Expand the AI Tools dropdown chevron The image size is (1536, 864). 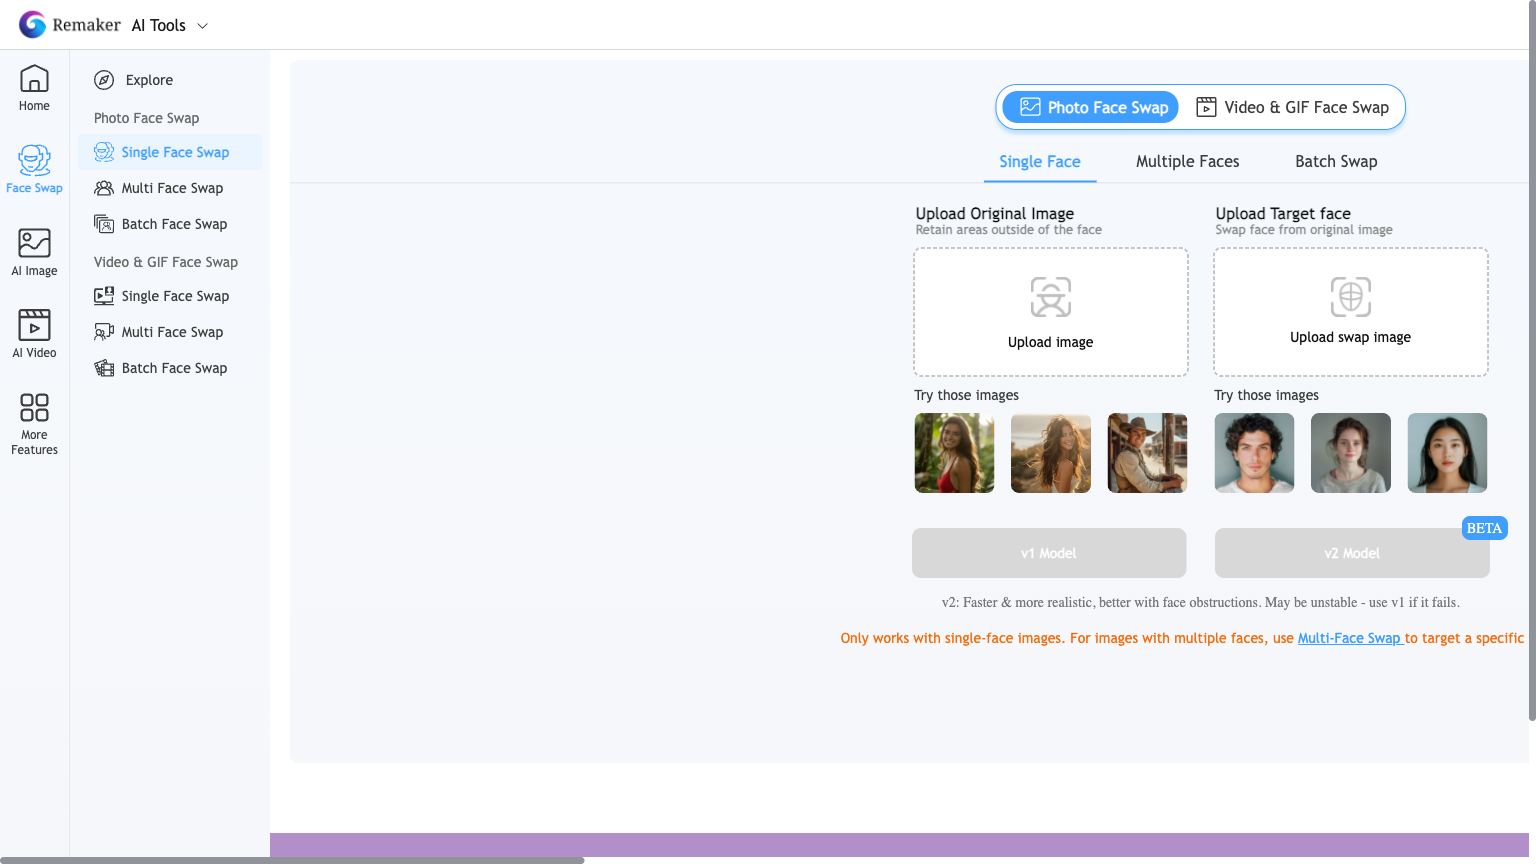[x=202, y=26]
